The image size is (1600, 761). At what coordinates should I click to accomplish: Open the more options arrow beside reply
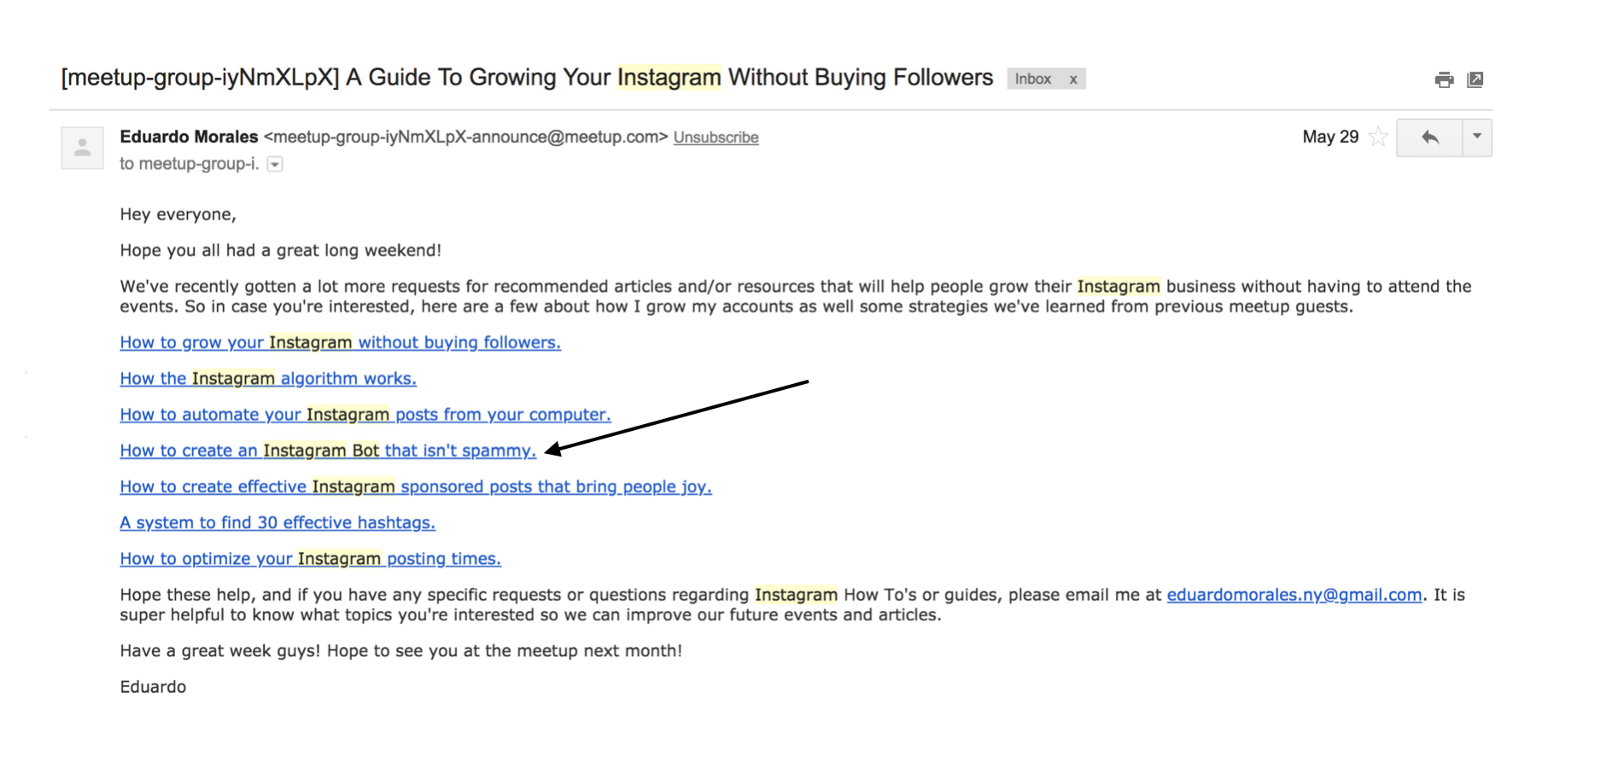1477,137
